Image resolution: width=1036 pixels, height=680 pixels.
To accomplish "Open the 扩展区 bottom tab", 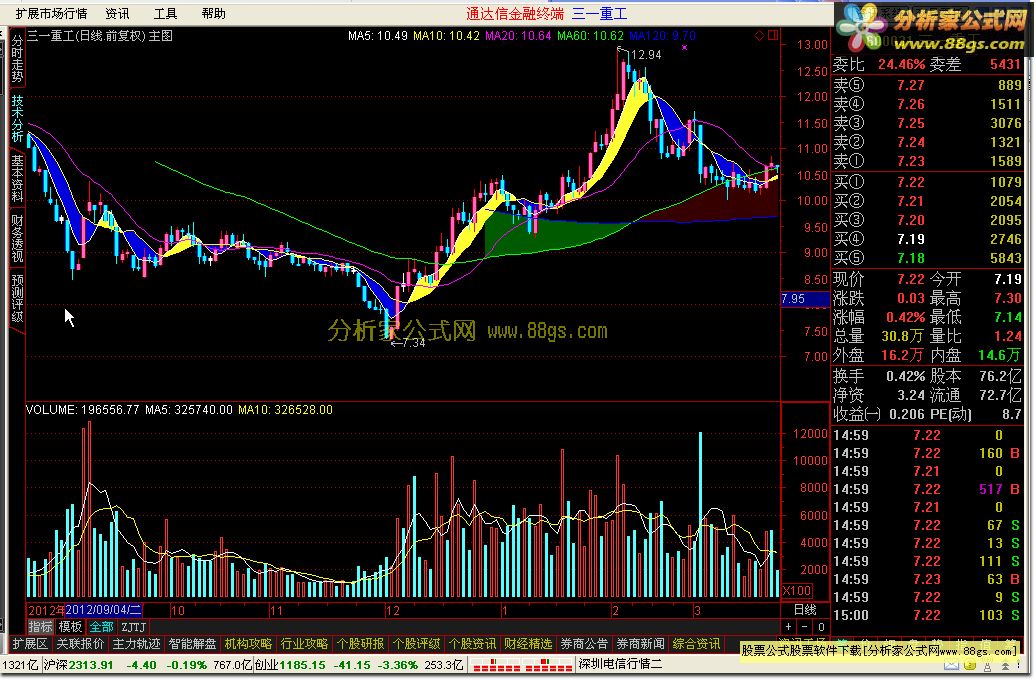I will (30, 643).
